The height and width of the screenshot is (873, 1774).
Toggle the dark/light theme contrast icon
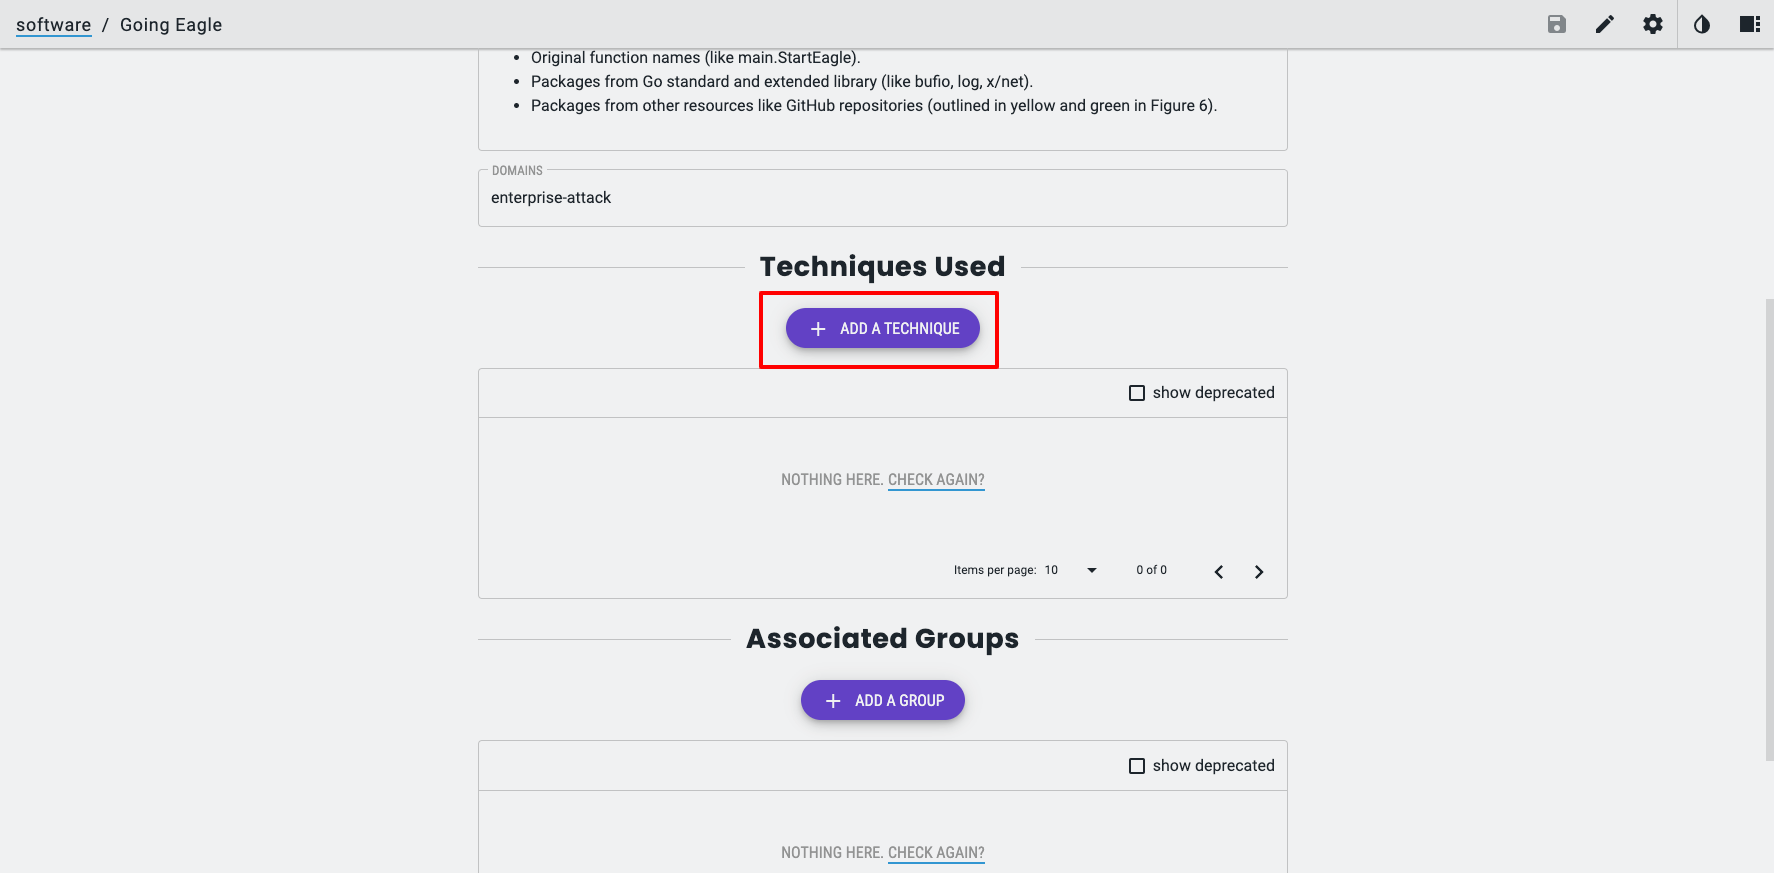[x=1702, y=24]
